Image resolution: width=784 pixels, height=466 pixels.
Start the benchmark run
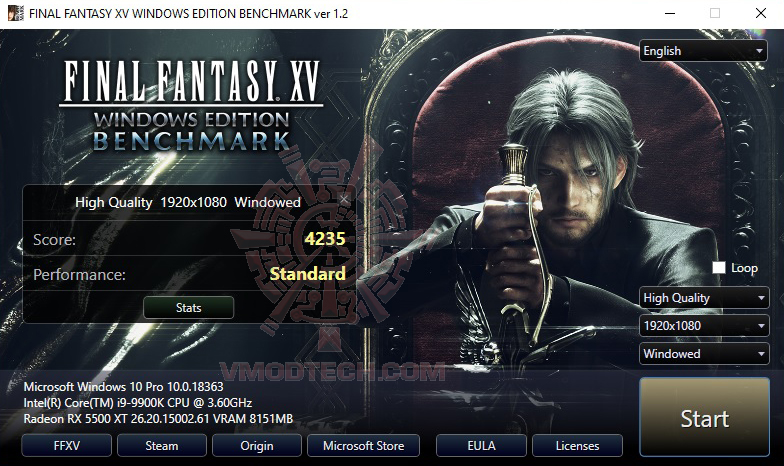pyautogui.click(x=704, y=417)
